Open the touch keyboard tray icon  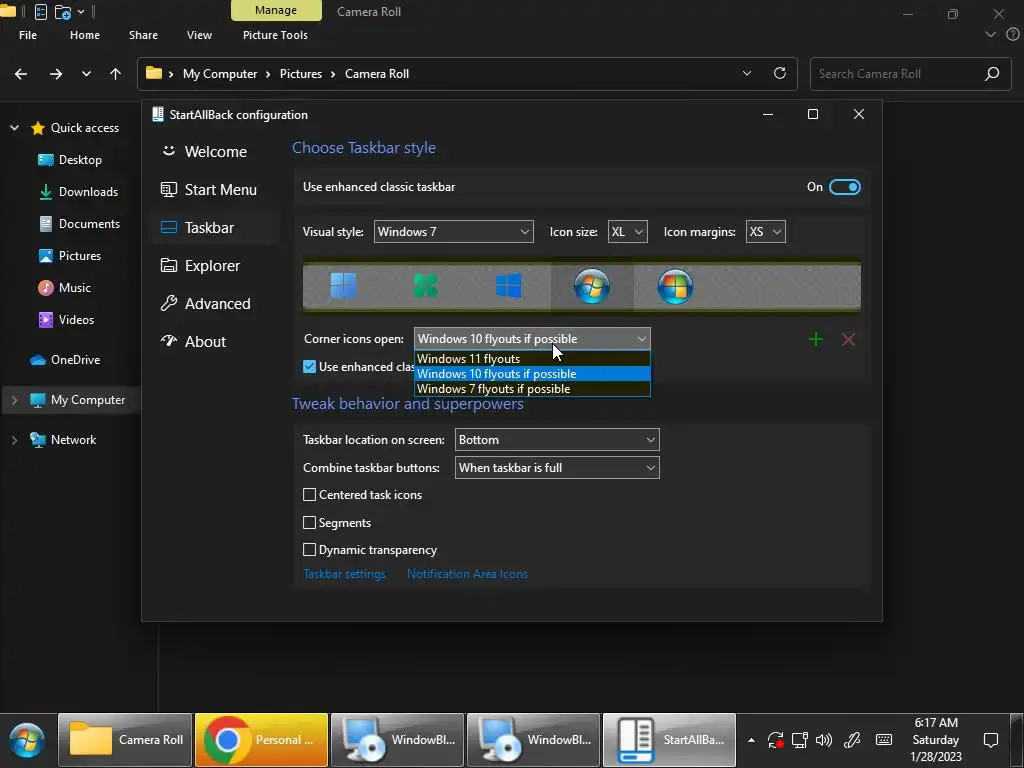pos(884,740)
